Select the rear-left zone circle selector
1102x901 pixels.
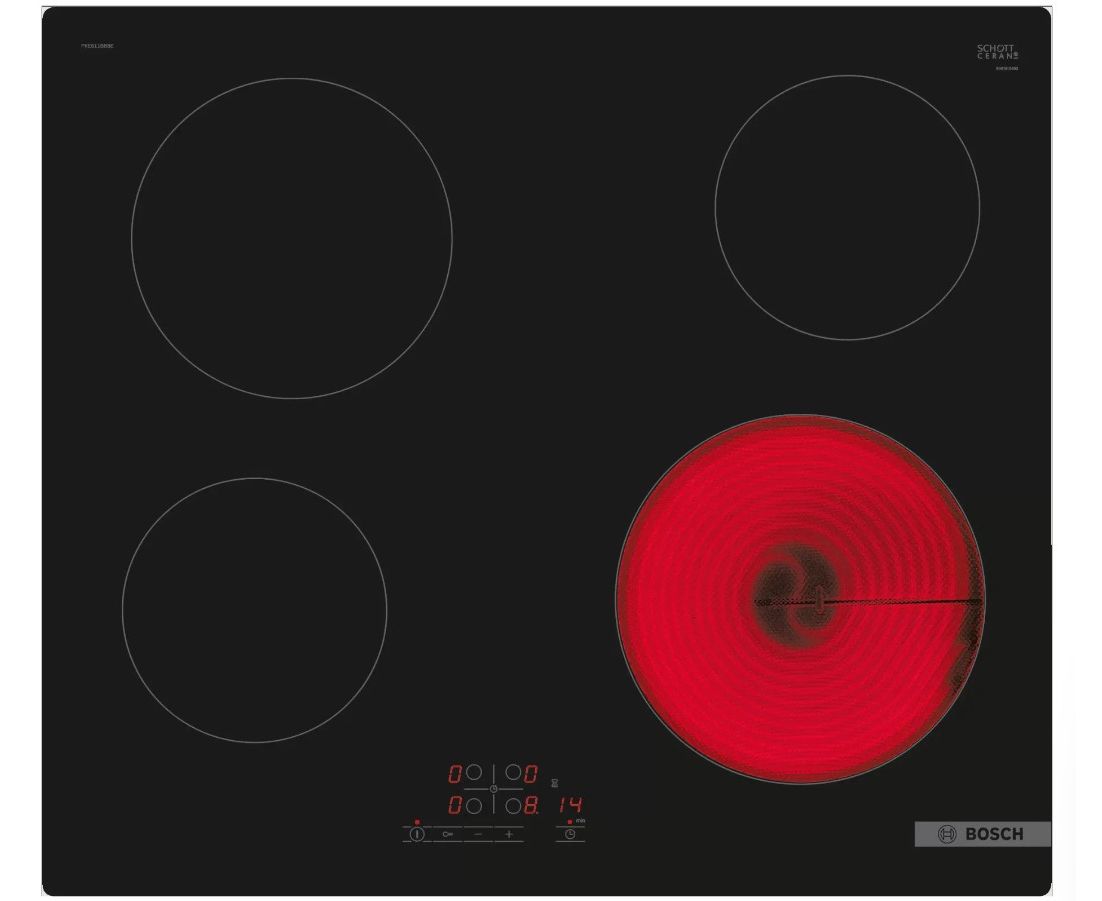click(x=474, y=773)
